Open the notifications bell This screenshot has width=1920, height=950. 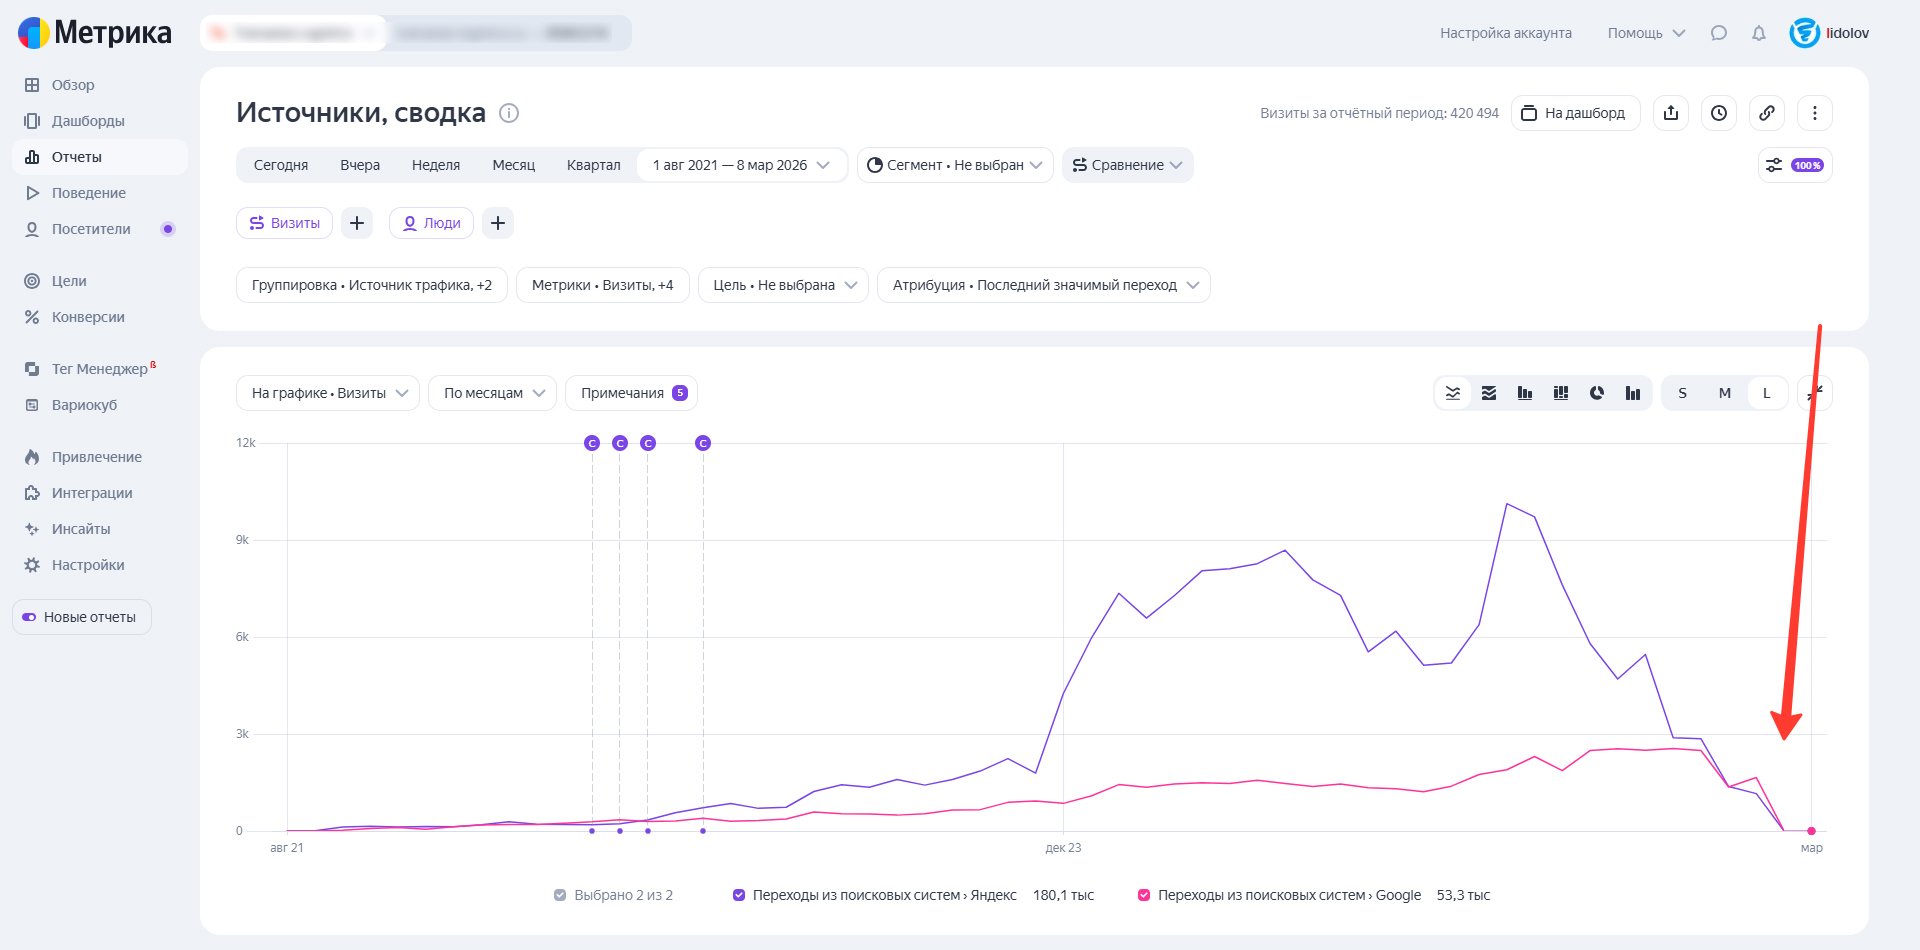point(1758,33)
